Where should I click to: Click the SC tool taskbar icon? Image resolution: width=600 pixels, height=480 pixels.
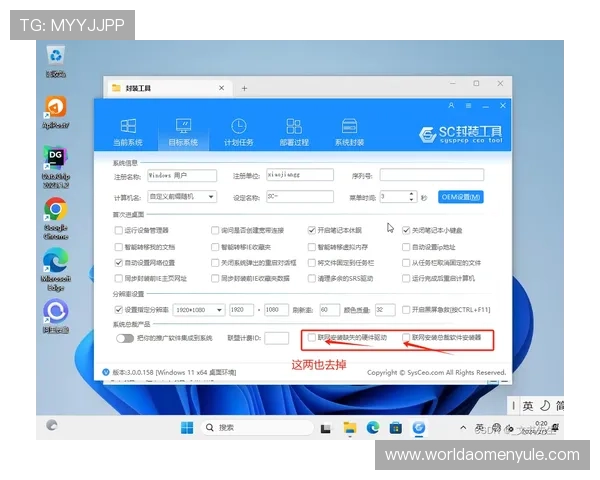coord(419,428)
